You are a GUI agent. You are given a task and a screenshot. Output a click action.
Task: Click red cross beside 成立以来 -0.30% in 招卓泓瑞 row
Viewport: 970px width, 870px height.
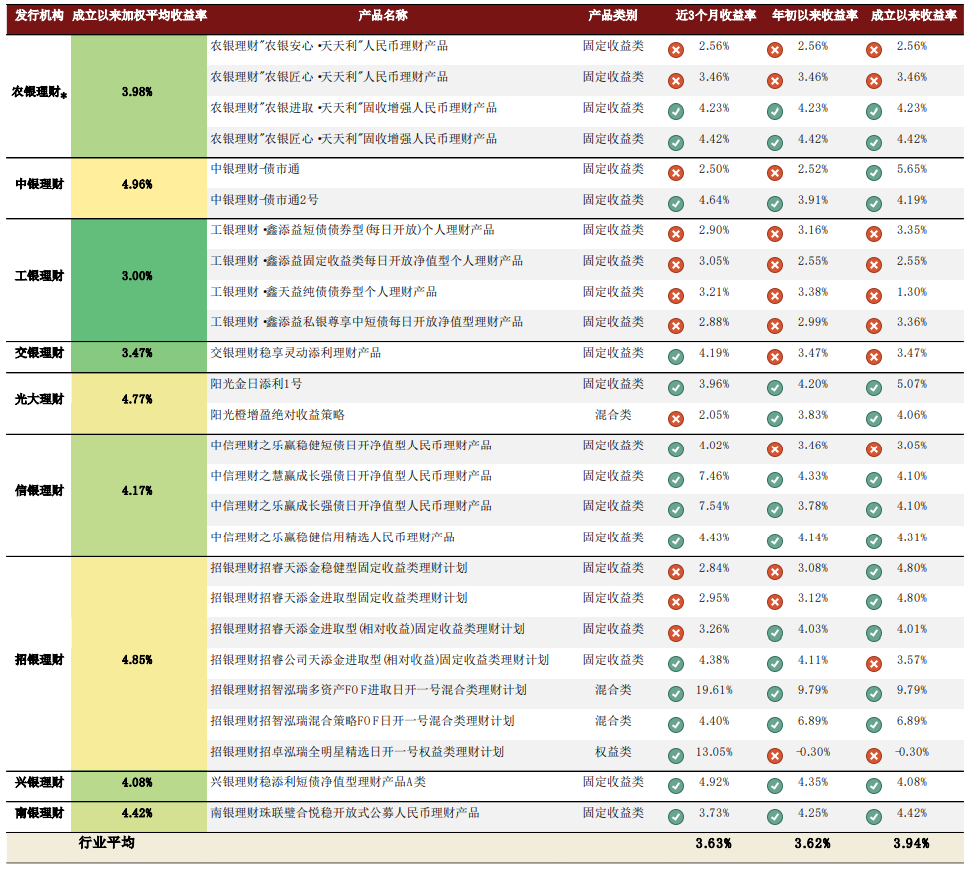873,756
